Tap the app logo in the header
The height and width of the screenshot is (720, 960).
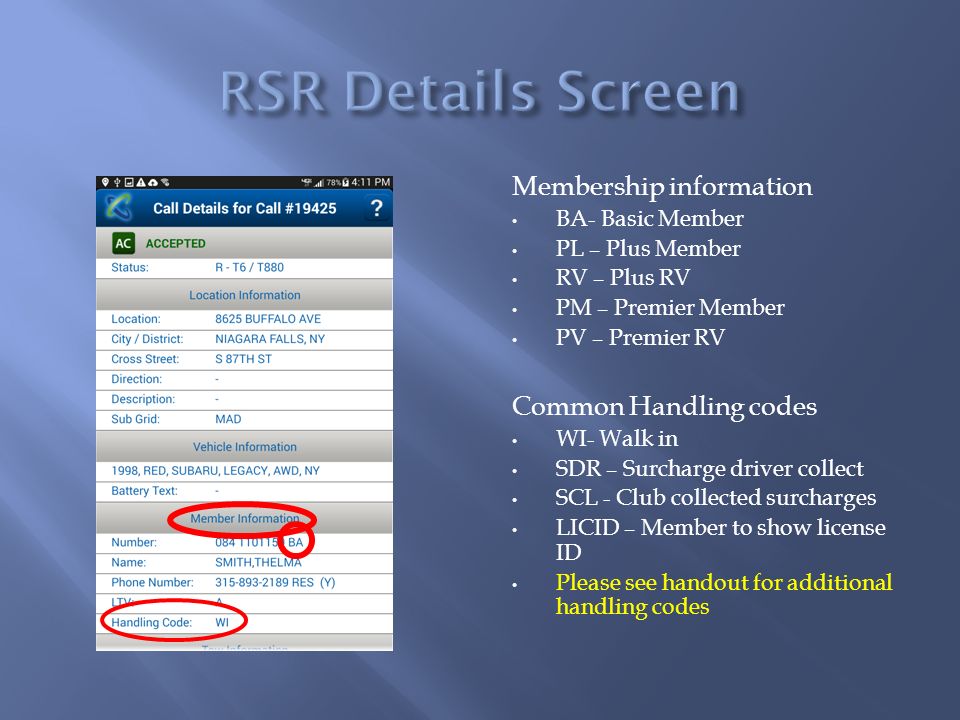tap(119, 208)
